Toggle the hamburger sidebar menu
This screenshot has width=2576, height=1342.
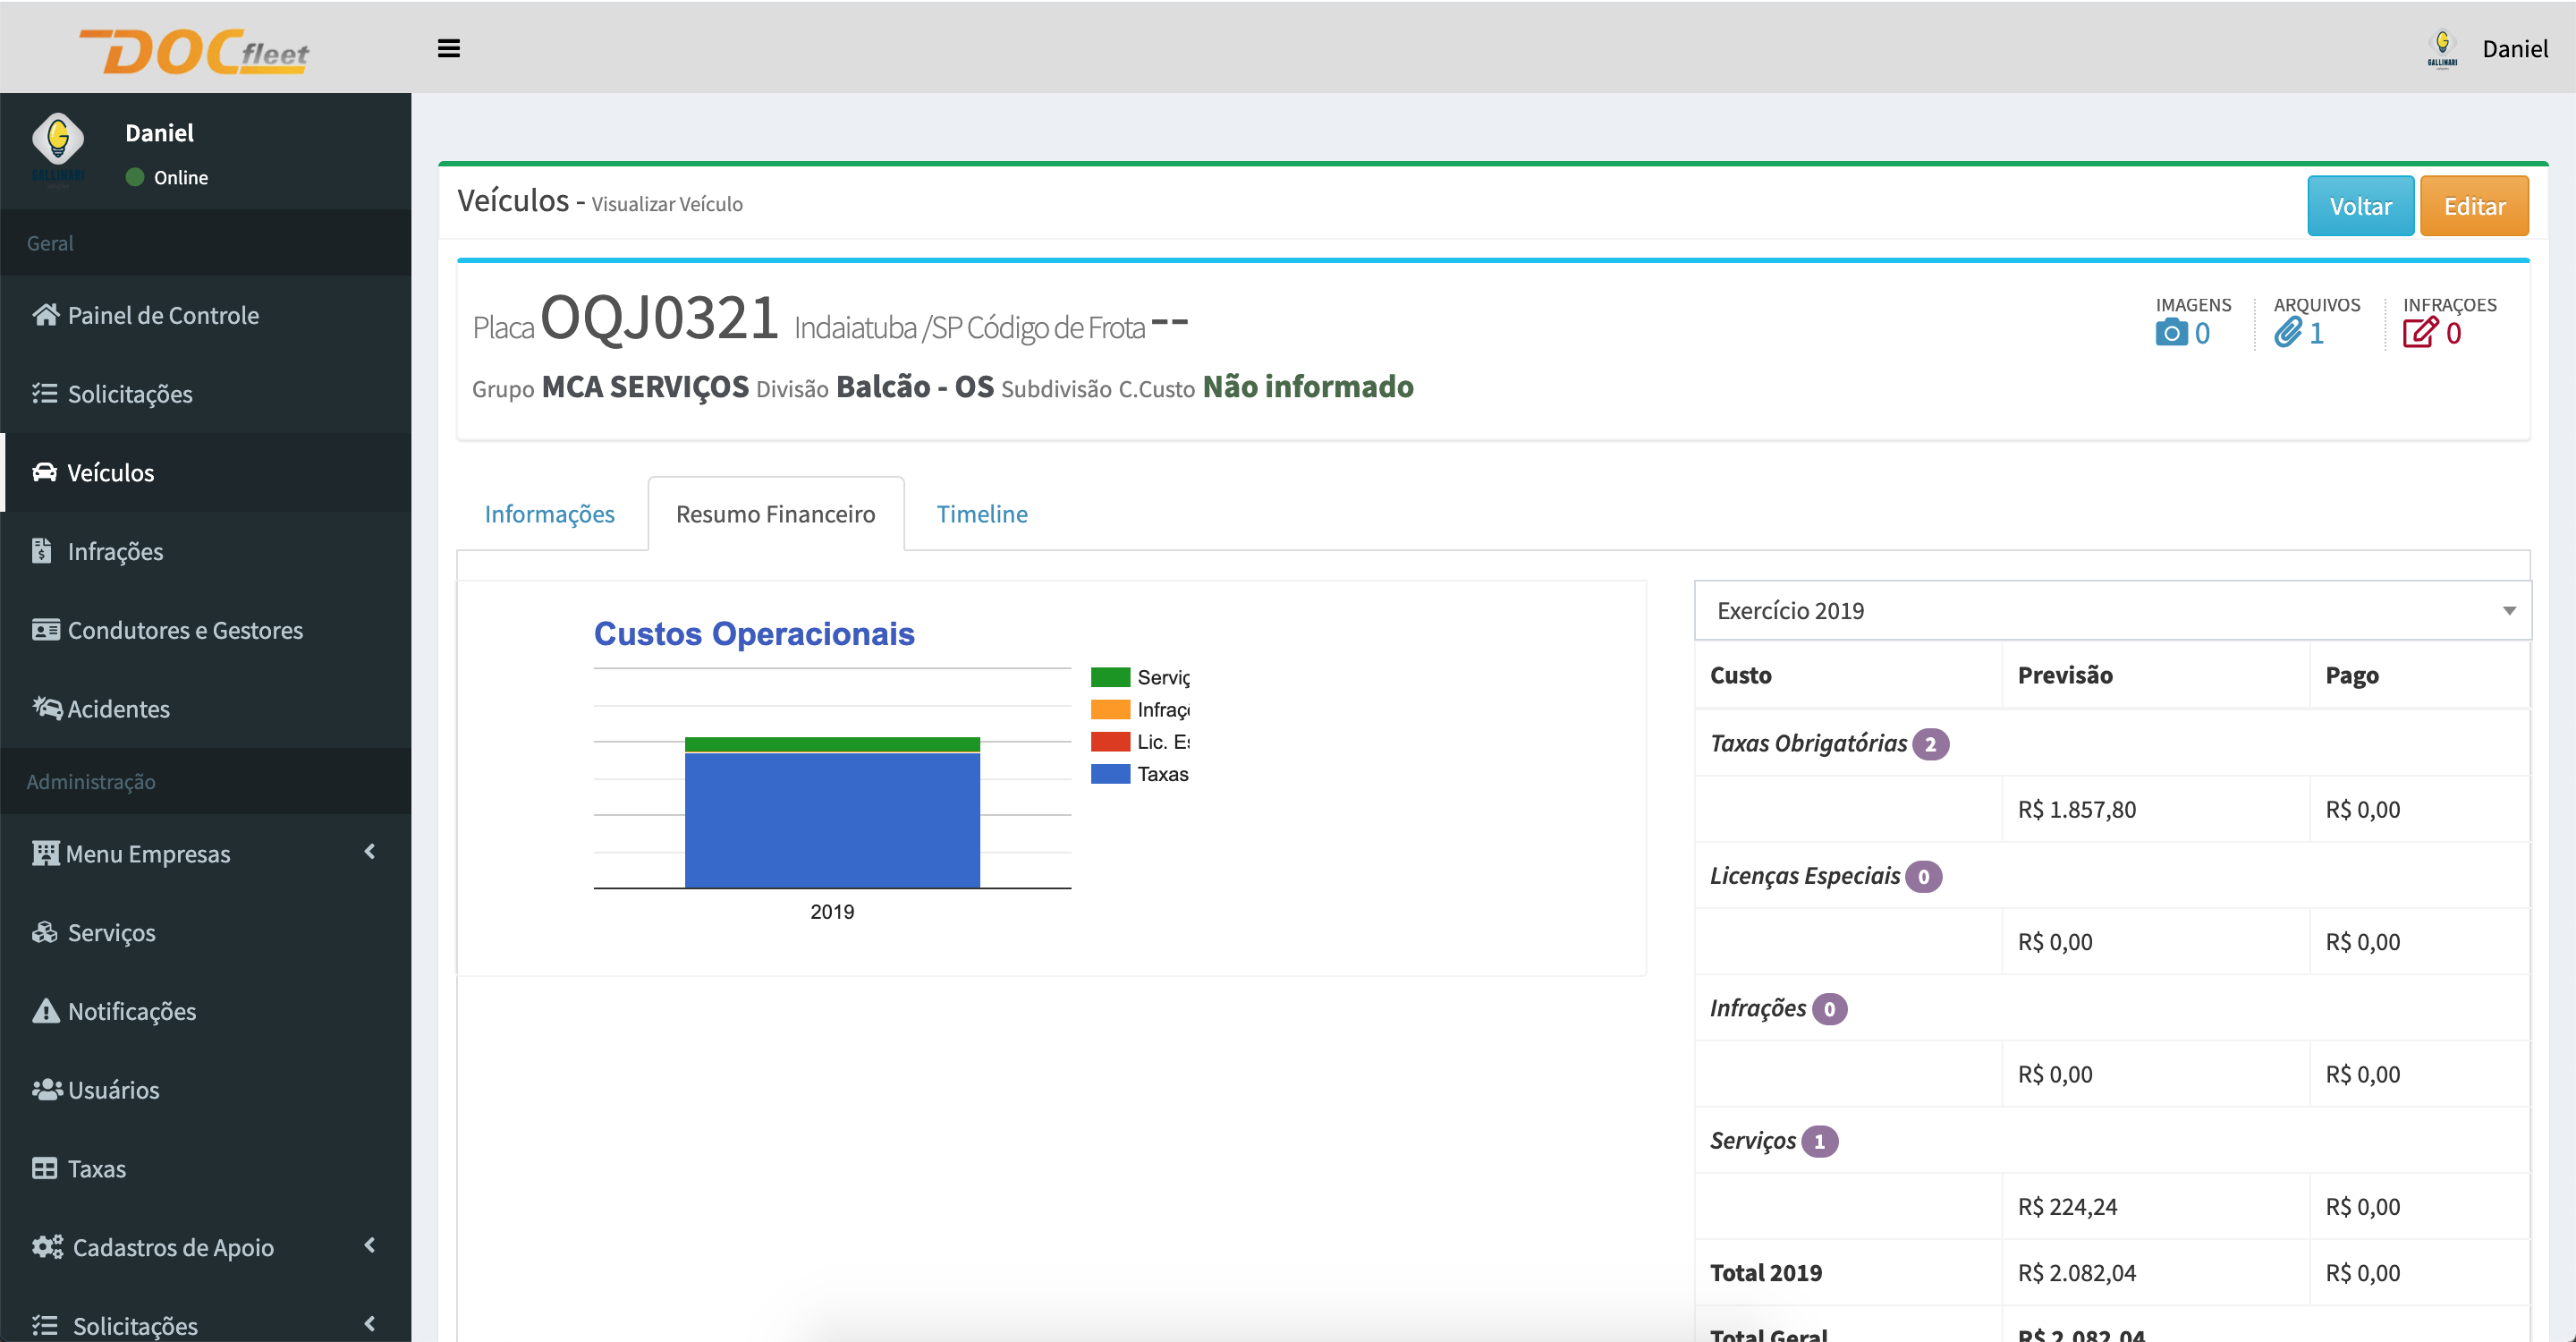click(x=449, y=48)
